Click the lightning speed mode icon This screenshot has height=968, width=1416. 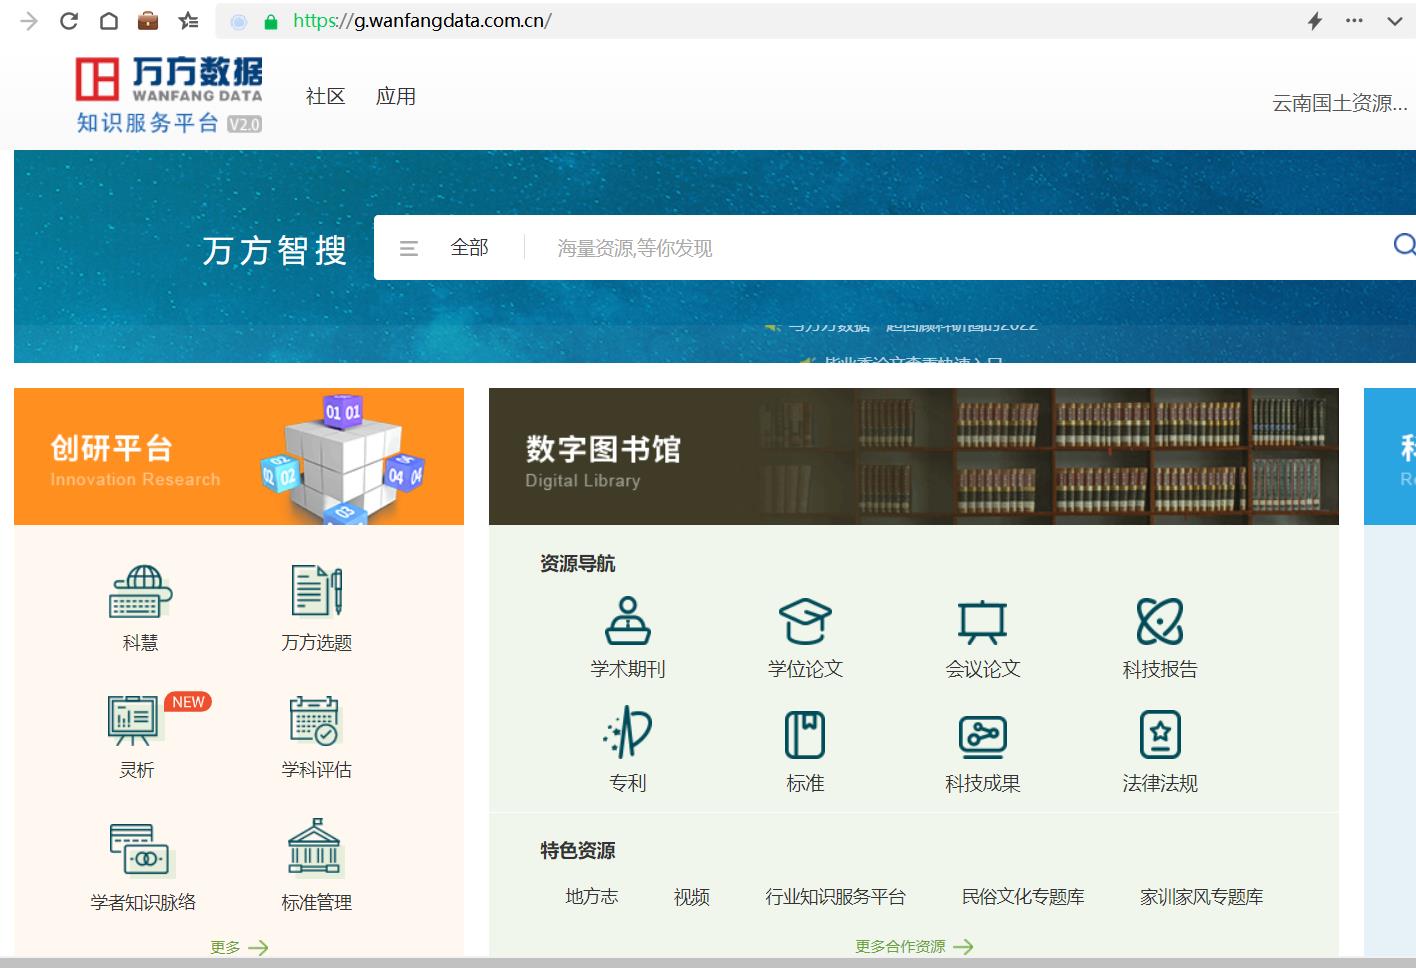(x=1315, y=21)
